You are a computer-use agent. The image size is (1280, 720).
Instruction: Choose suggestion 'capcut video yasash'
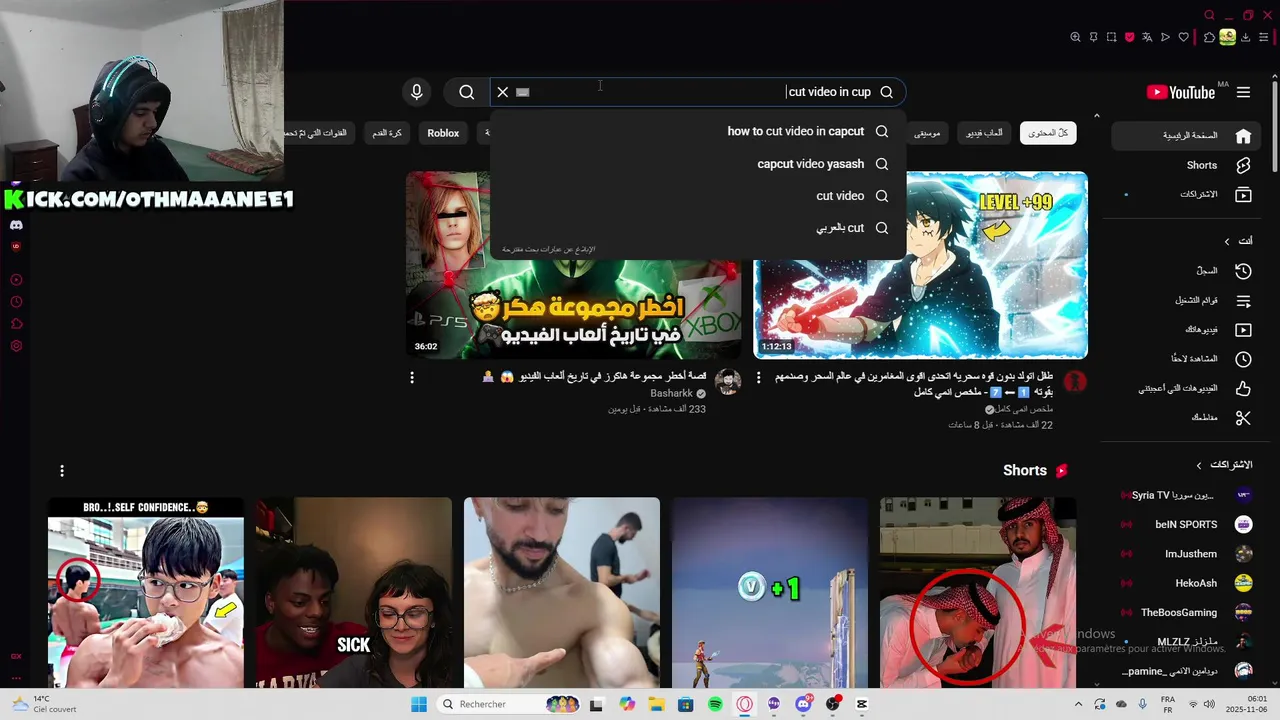tap(698, 164)
